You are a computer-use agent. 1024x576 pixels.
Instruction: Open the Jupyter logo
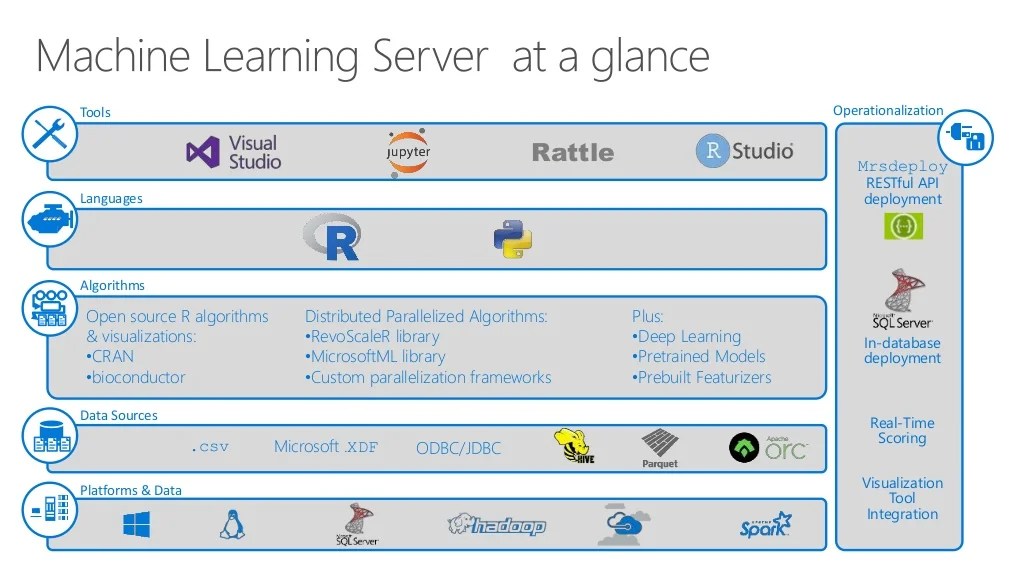coord(407,151)
